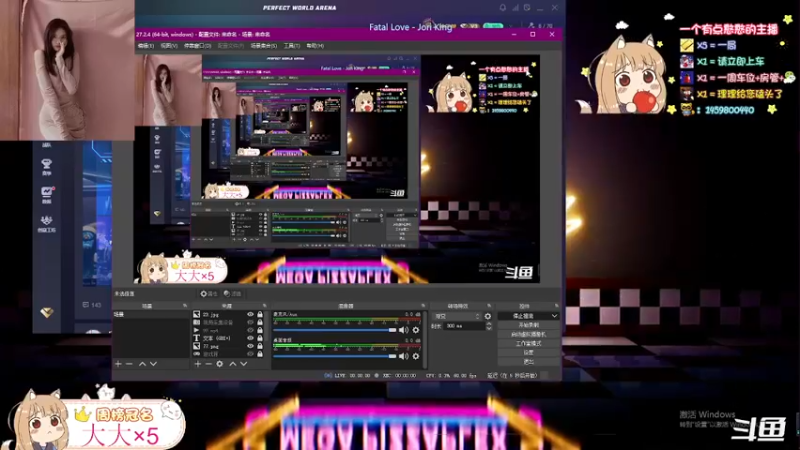Click the Audio Mixer vertical scrollbar
The image size is (800, 450).
click(424, 339)
